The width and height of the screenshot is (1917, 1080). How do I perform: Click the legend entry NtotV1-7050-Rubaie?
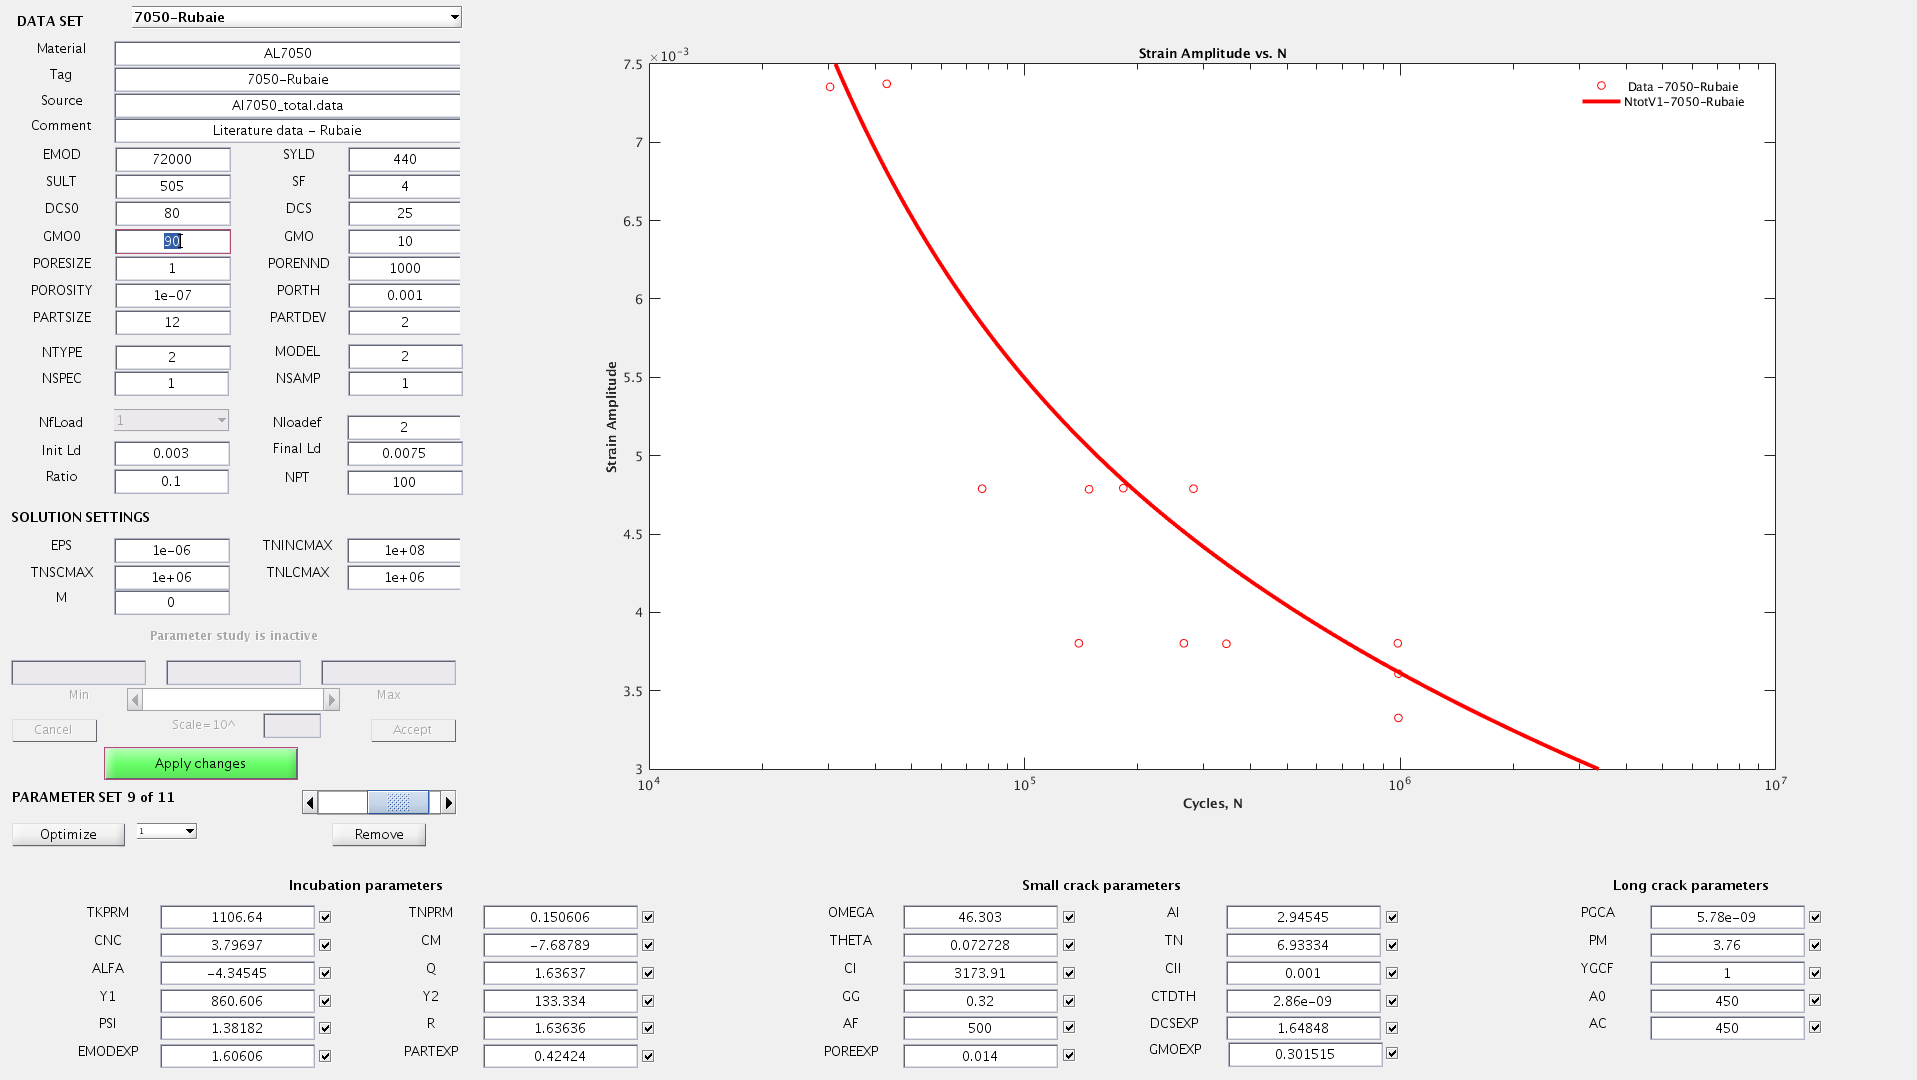click(x=1683, y=102)
